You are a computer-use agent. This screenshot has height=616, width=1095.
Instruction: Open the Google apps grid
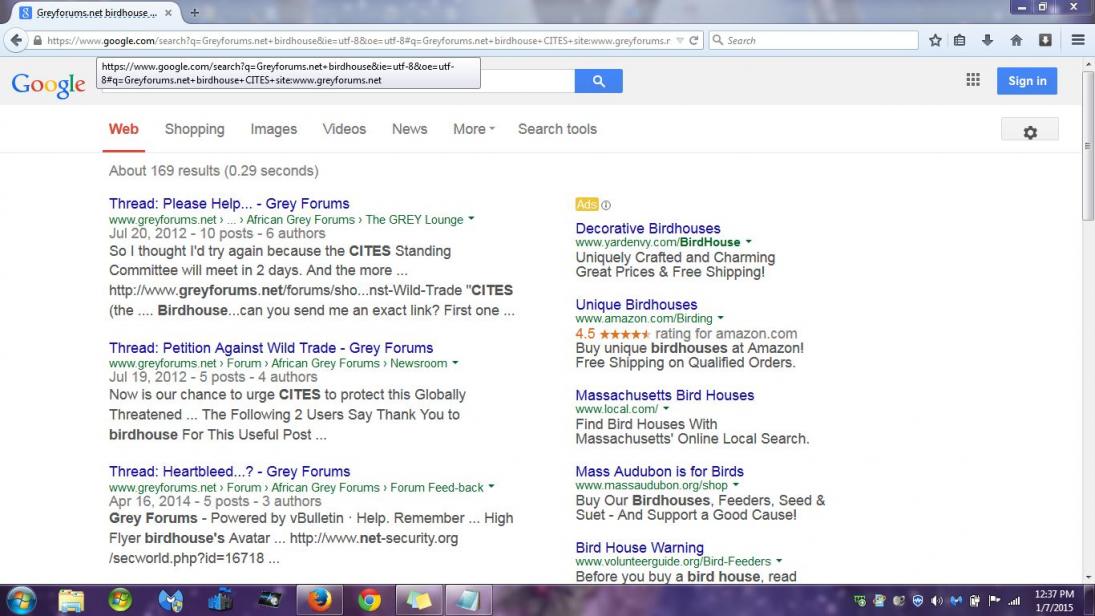972,80
